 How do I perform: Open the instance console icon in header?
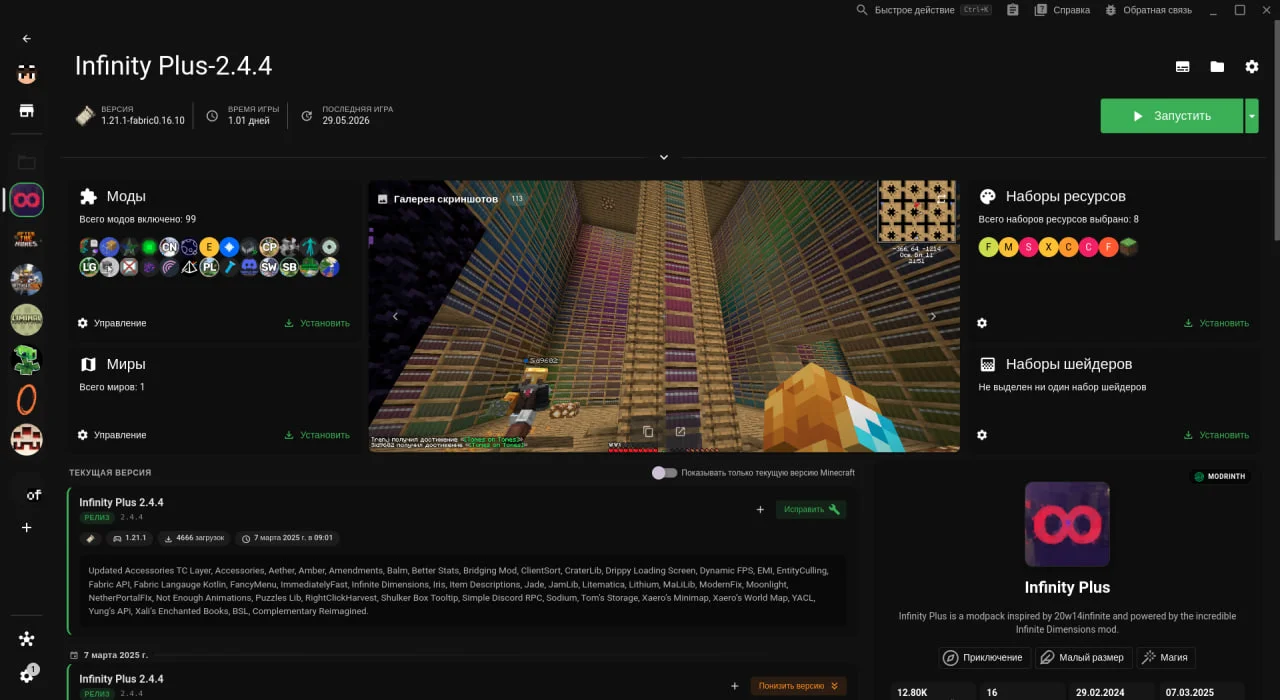(1183, 67)
